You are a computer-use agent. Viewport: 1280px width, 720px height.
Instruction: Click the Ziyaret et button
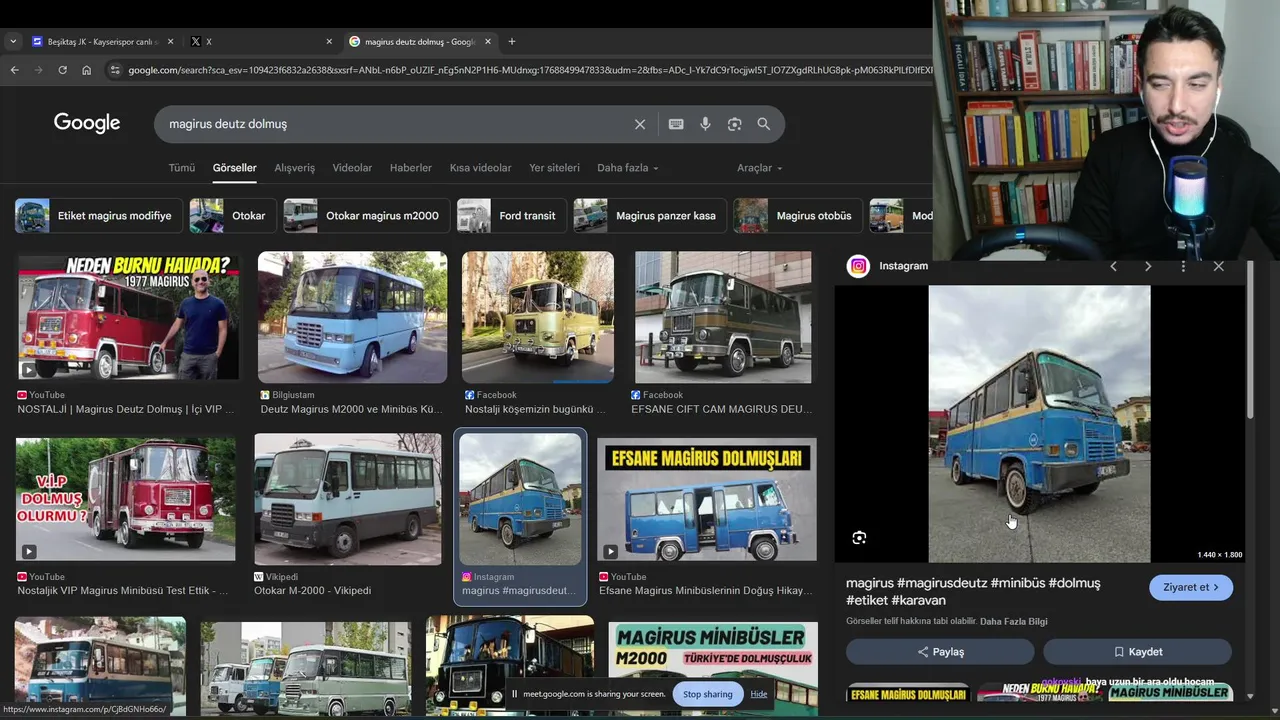pos(1191,587)
